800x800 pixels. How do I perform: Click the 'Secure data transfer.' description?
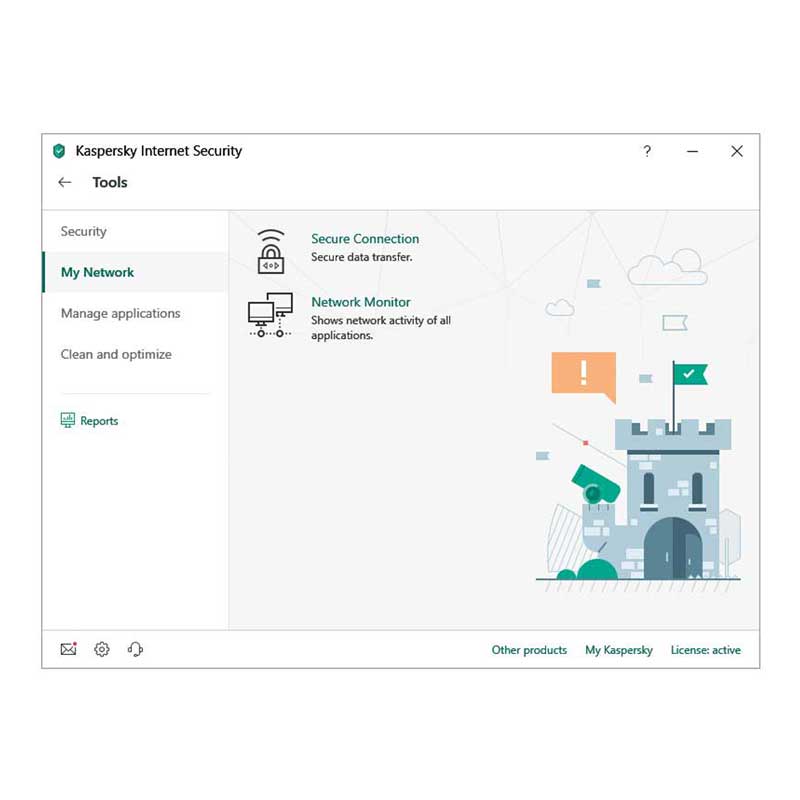(362, 257)
